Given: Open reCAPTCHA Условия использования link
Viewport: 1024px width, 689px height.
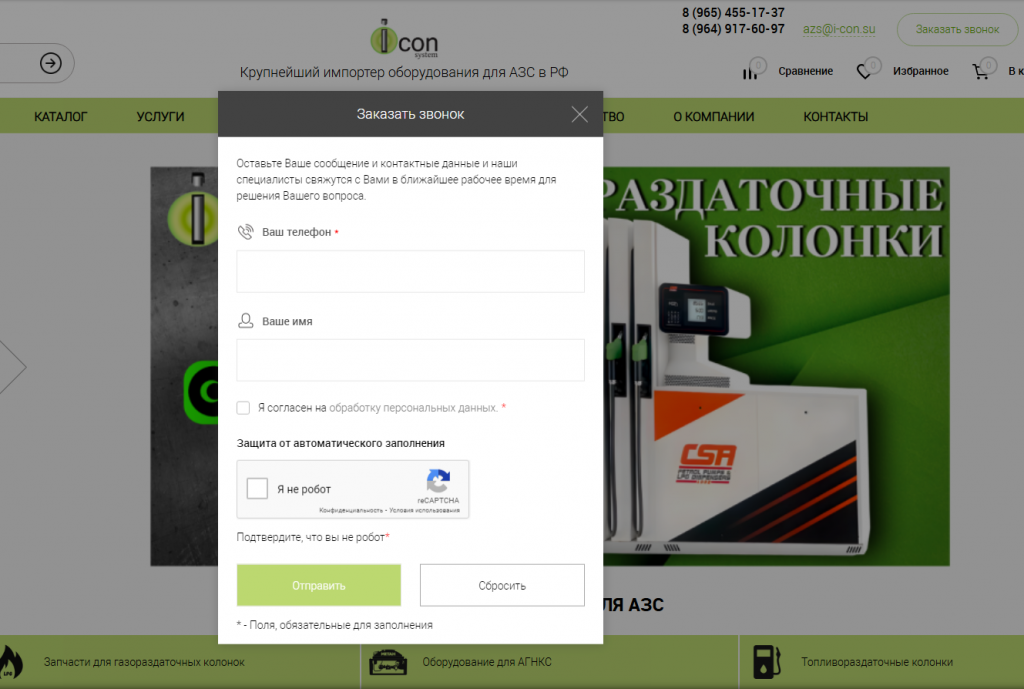Looking at the screenshot, I should click(424, 510).
